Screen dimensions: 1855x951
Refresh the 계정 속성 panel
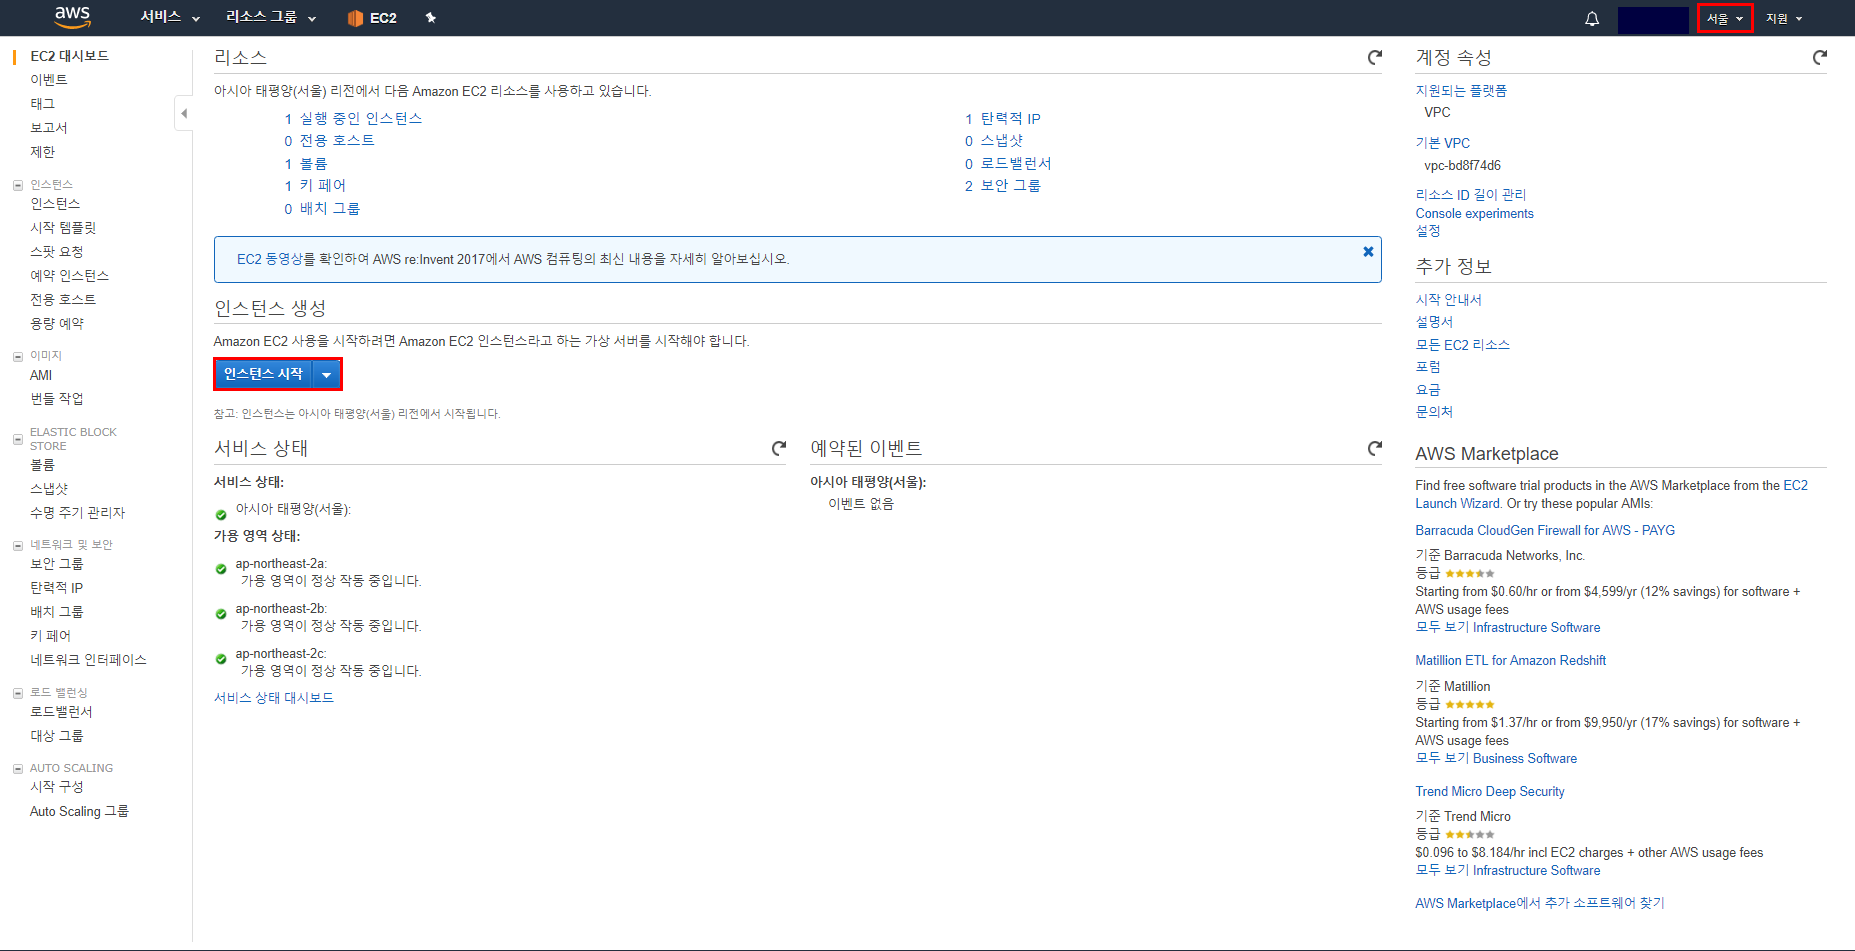[1820, 58]
